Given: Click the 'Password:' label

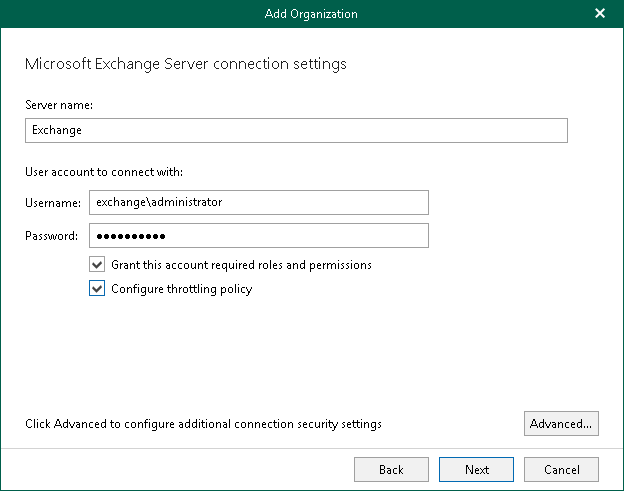Looking at the screenshot, I should tap(51, 236).
